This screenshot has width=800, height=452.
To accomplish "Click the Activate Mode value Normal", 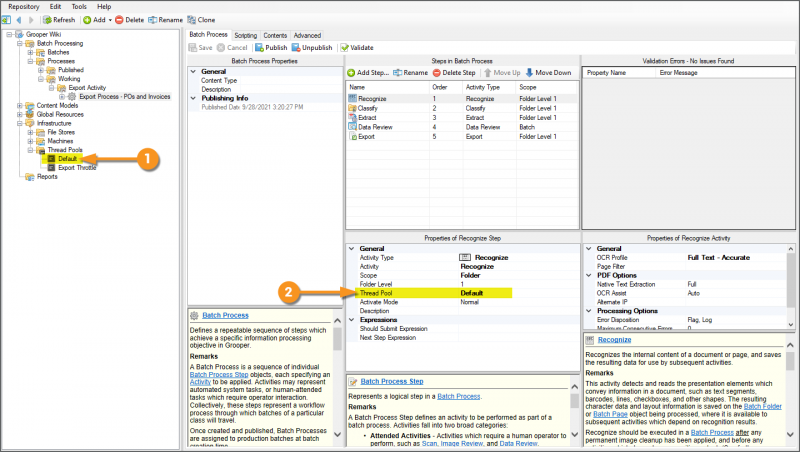I will [469, 302].
